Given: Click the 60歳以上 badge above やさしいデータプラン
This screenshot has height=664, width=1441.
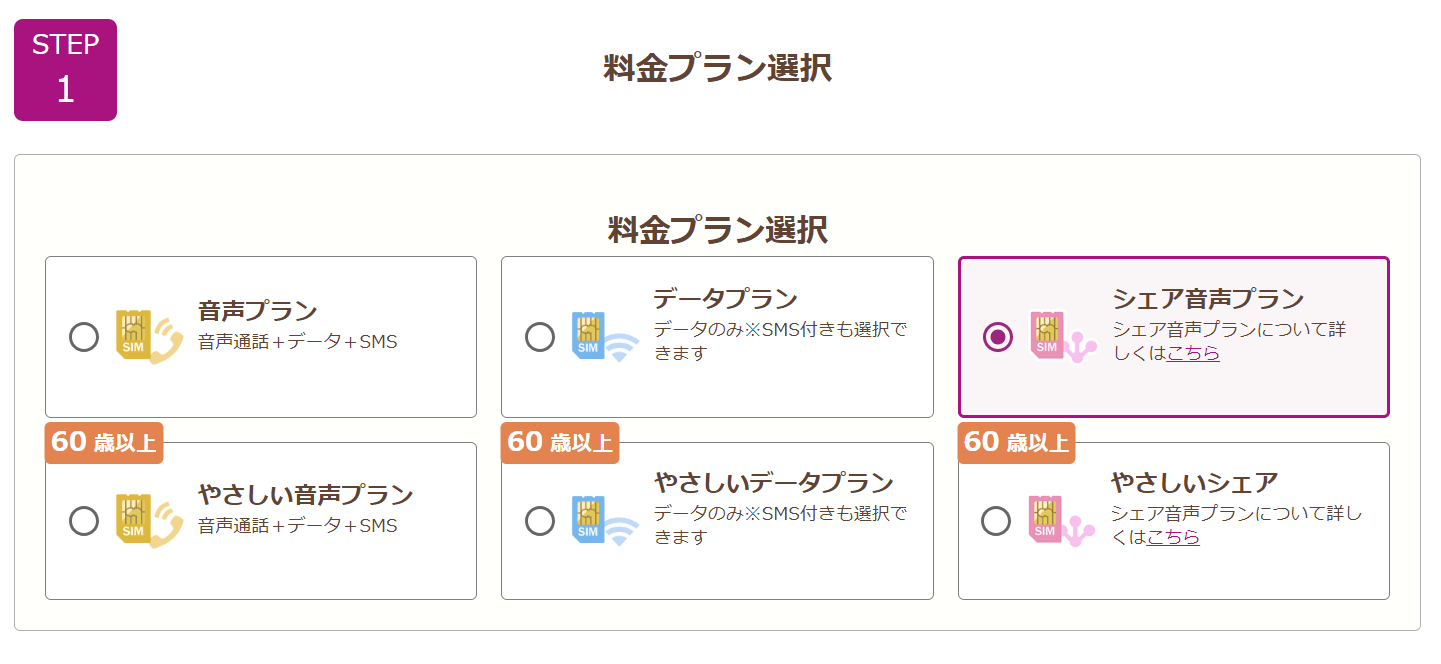Looking at the screenshot, I should [560, 443].
